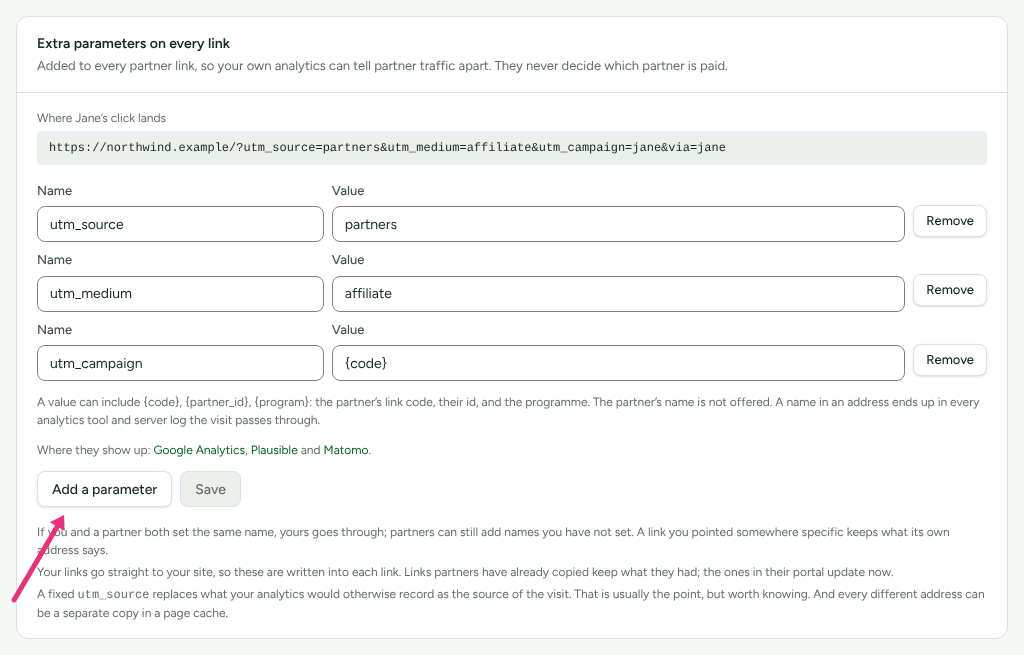Click the 'Where Jane's click lands' label
Viewport: 1024px width, 655px height.
[101, 118]
